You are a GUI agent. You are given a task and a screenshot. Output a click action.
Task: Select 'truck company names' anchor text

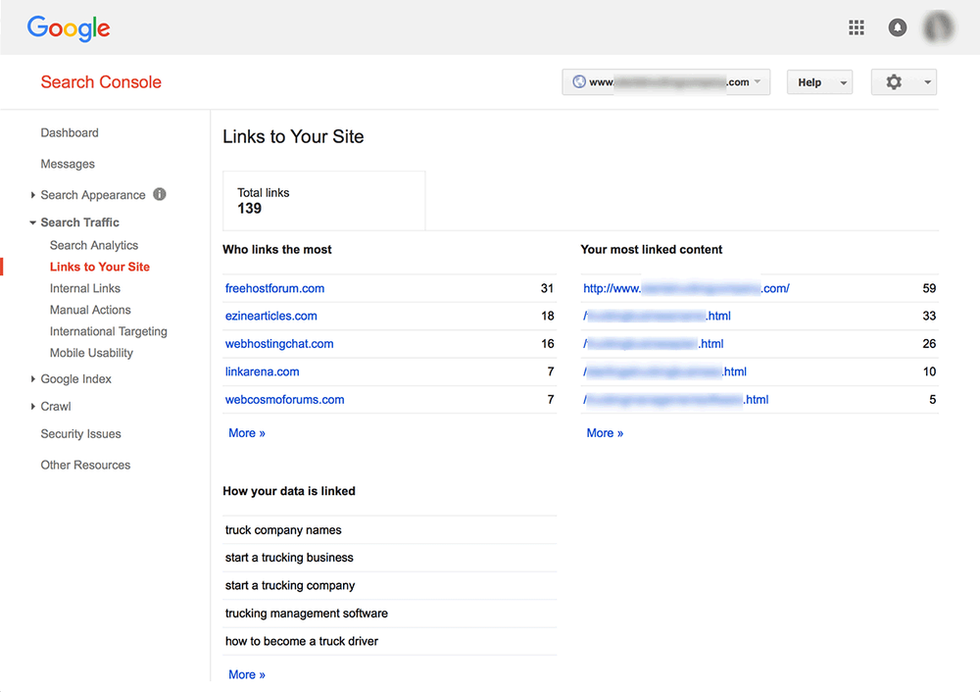point(283,530)
